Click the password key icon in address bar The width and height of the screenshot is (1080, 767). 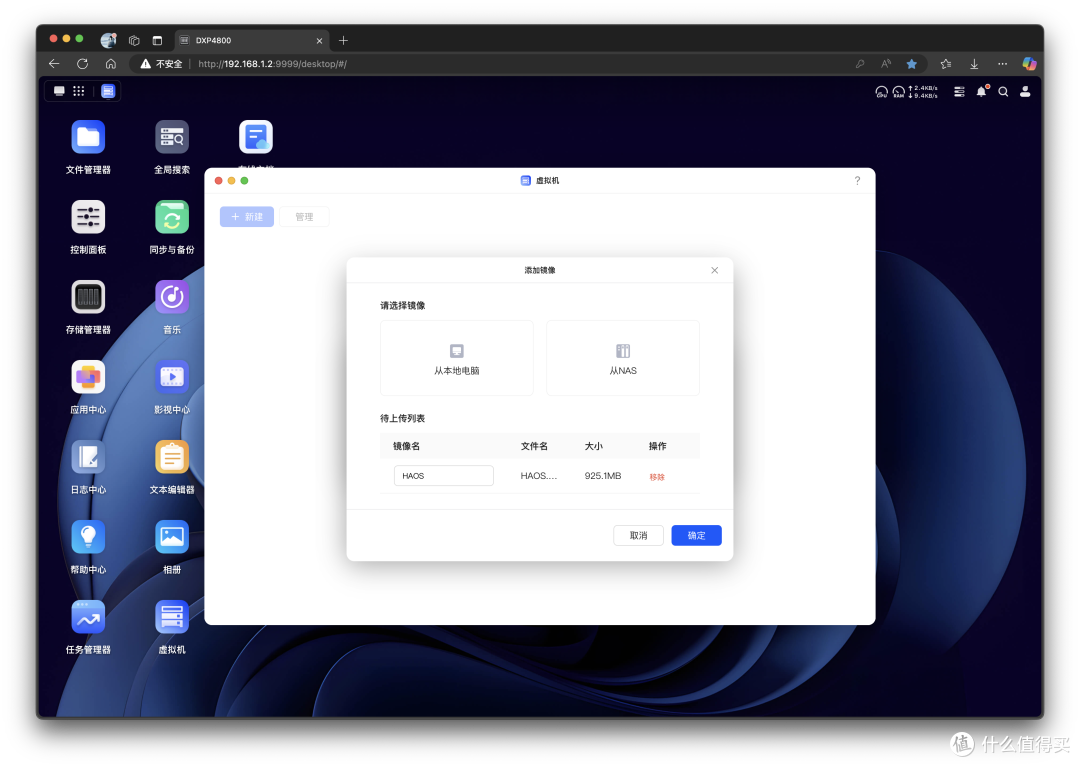[860, 64]
